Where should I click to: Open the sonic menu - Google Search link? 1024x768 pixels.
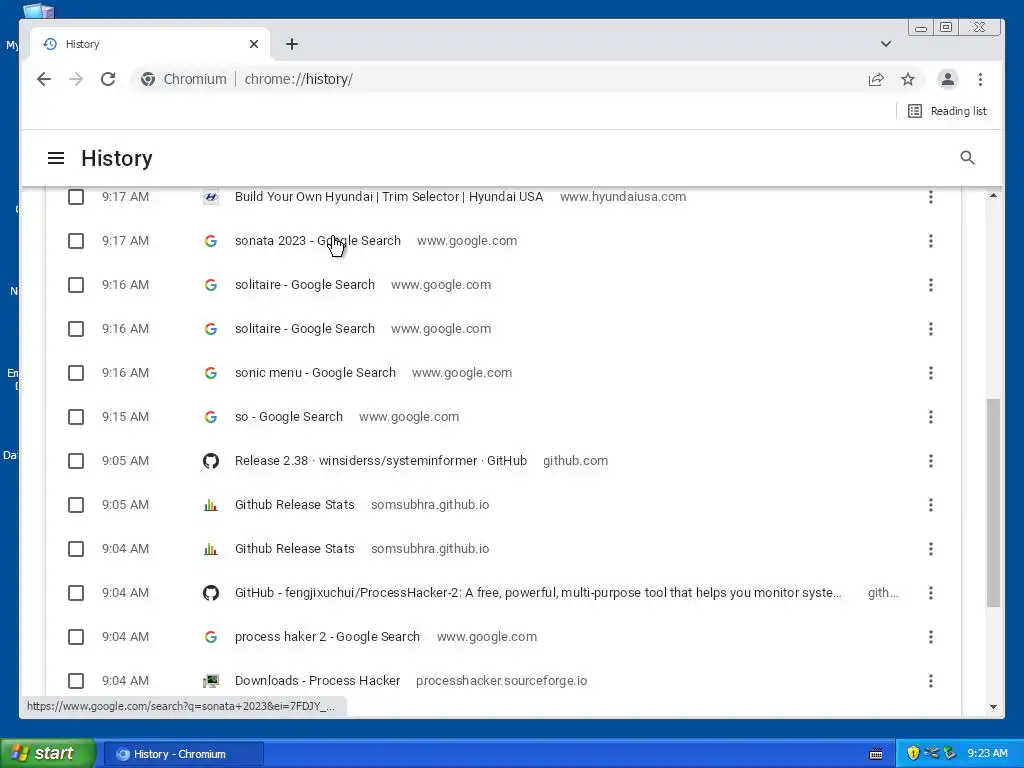click(x=315, y=373)
